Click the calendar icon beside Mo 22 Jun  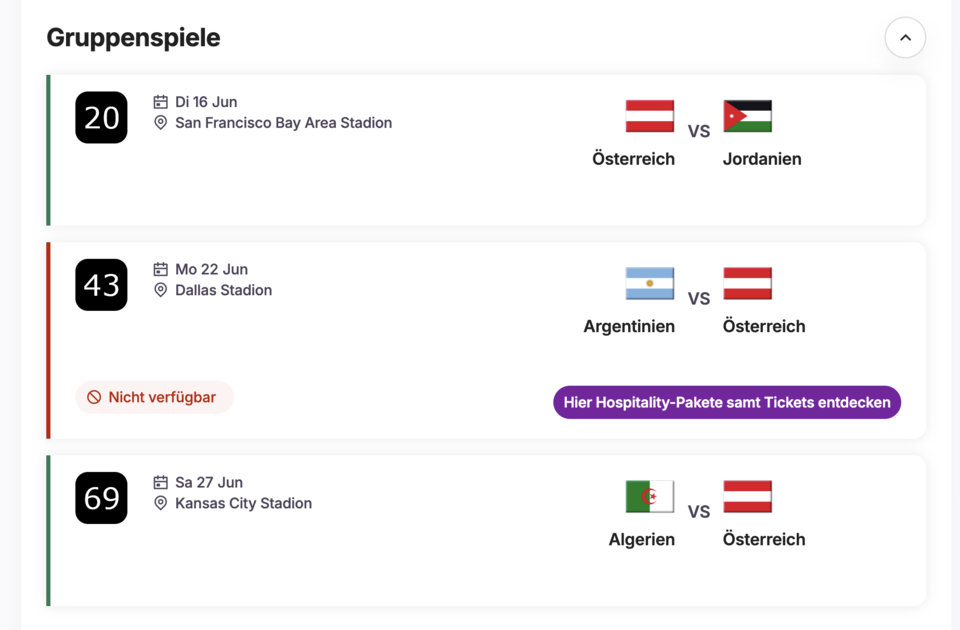tap(162, 268)
